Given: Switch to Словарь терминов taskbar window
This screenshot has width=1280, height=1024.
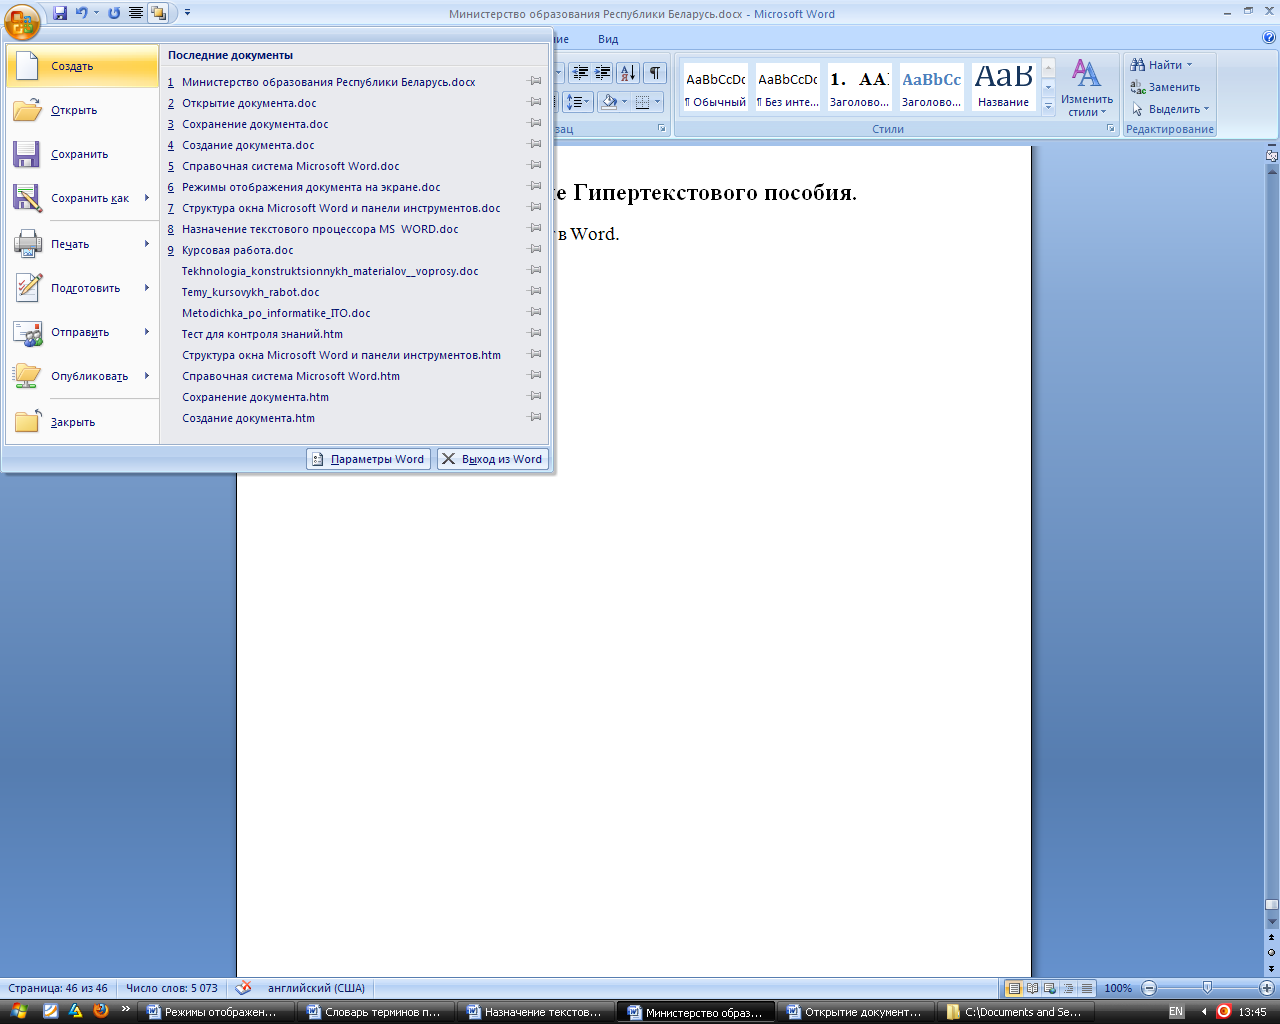Looking at the screenshot, I should [x=376, y=1012].
